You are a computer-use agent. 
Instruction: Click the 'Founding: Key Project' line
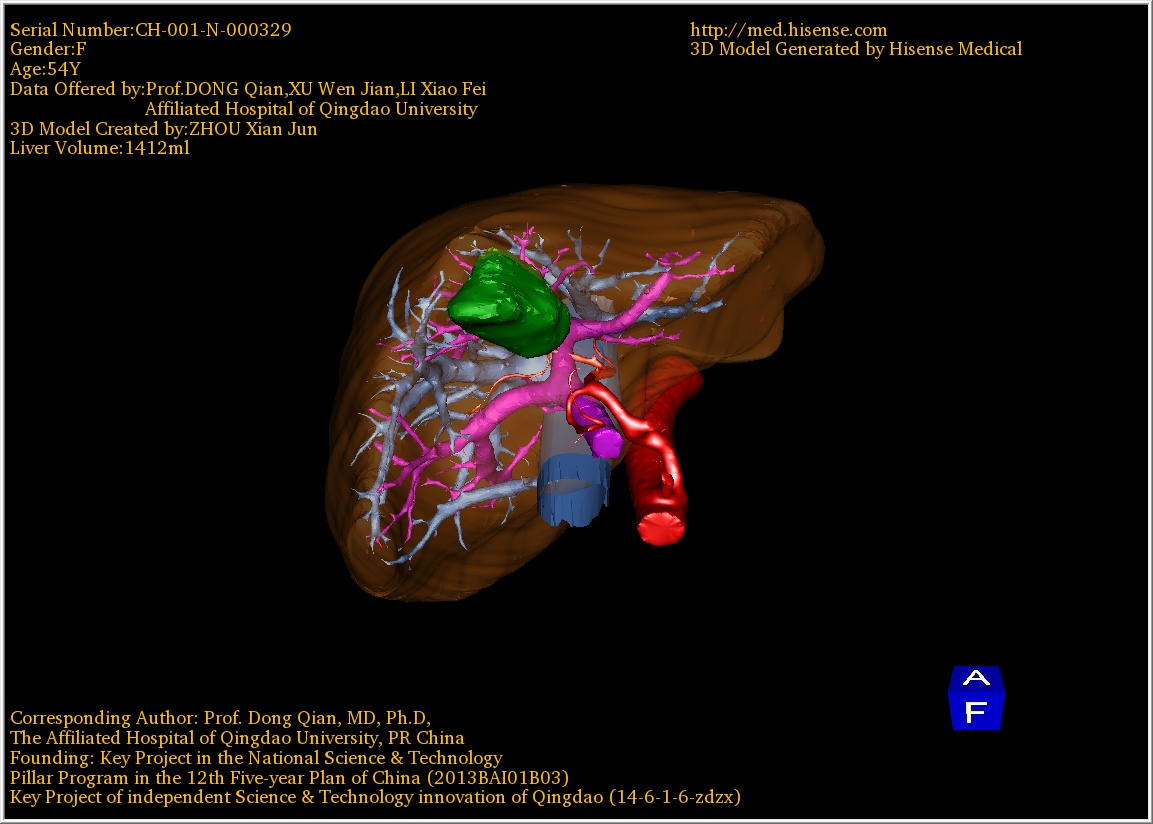(256, 758)
